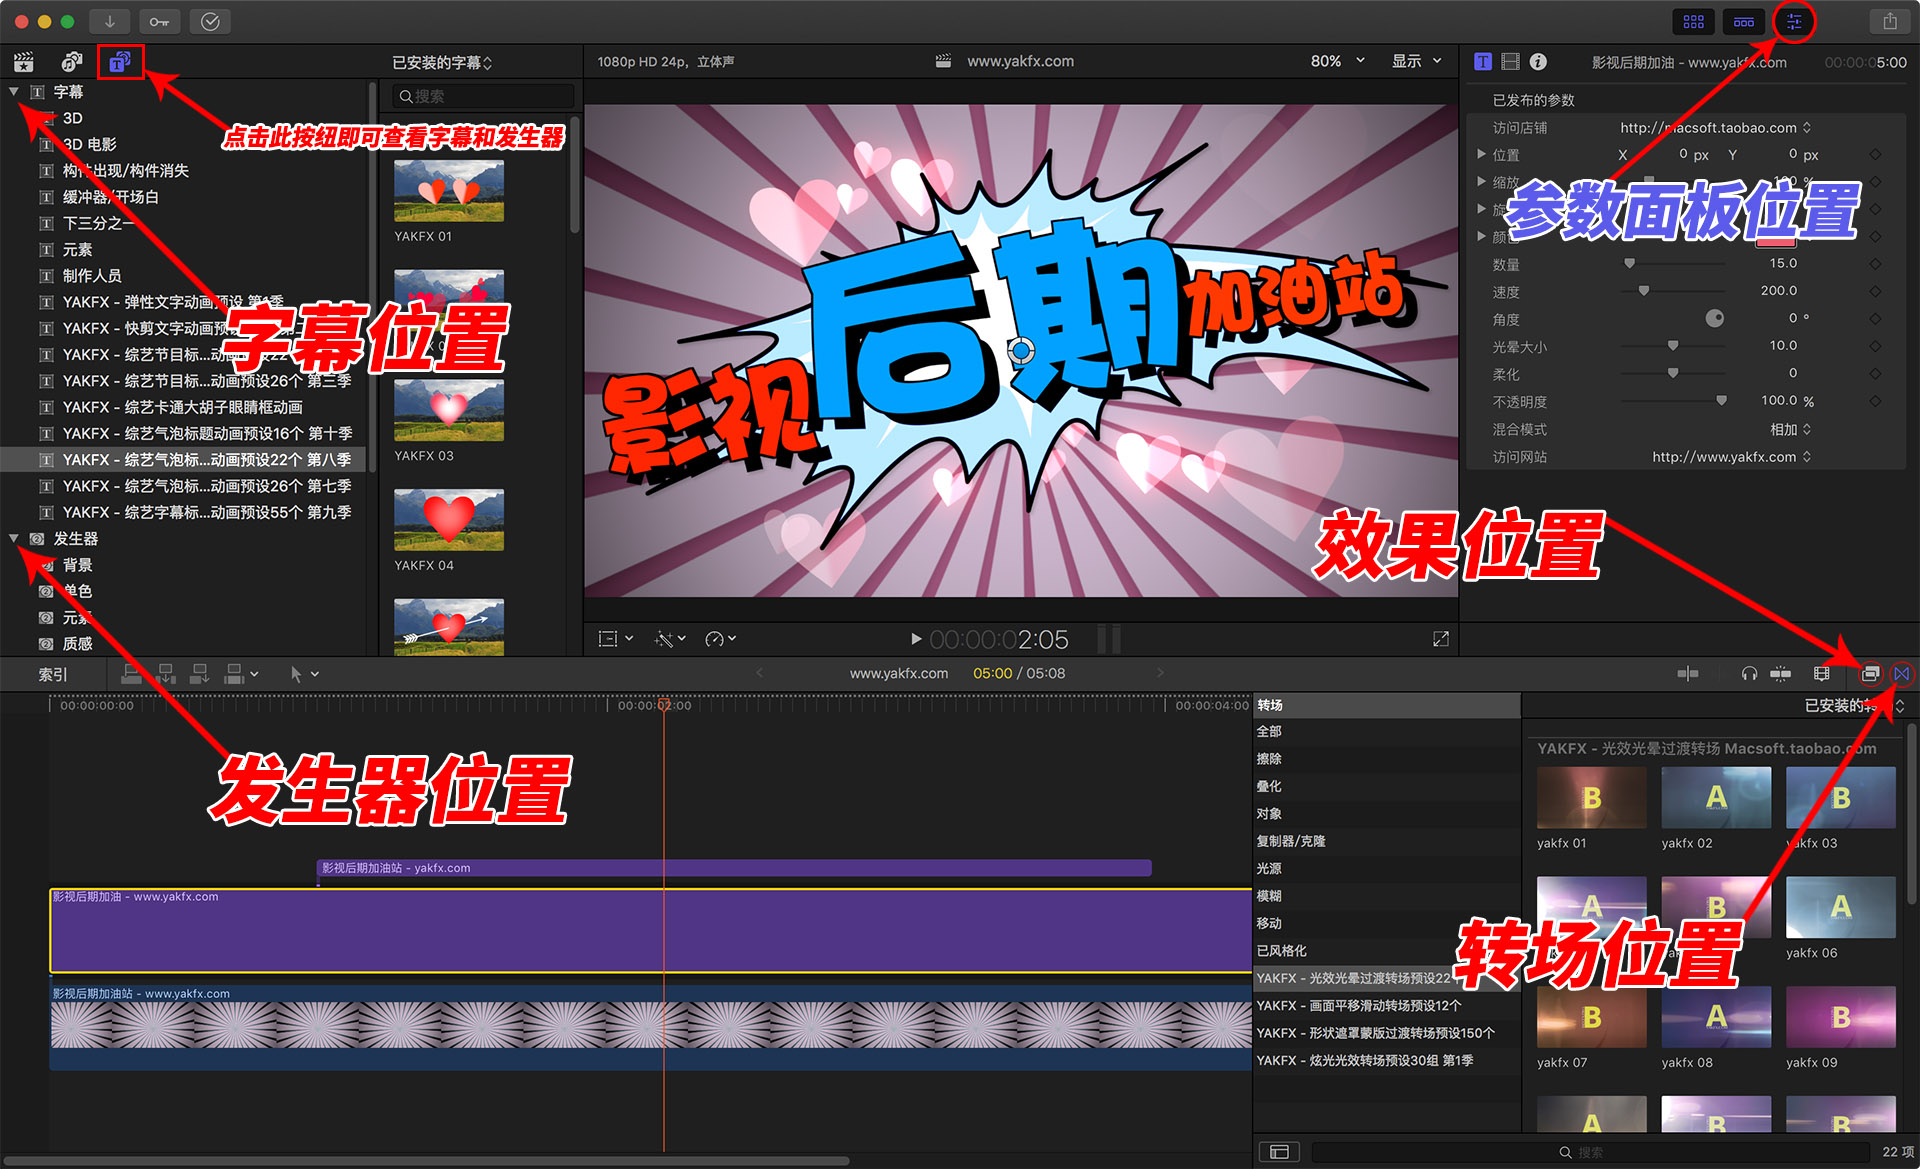This screenshot has height=1169, width=1920.
Task: Connect the clip to the primary storyline
Action: [x=131, y=674]
